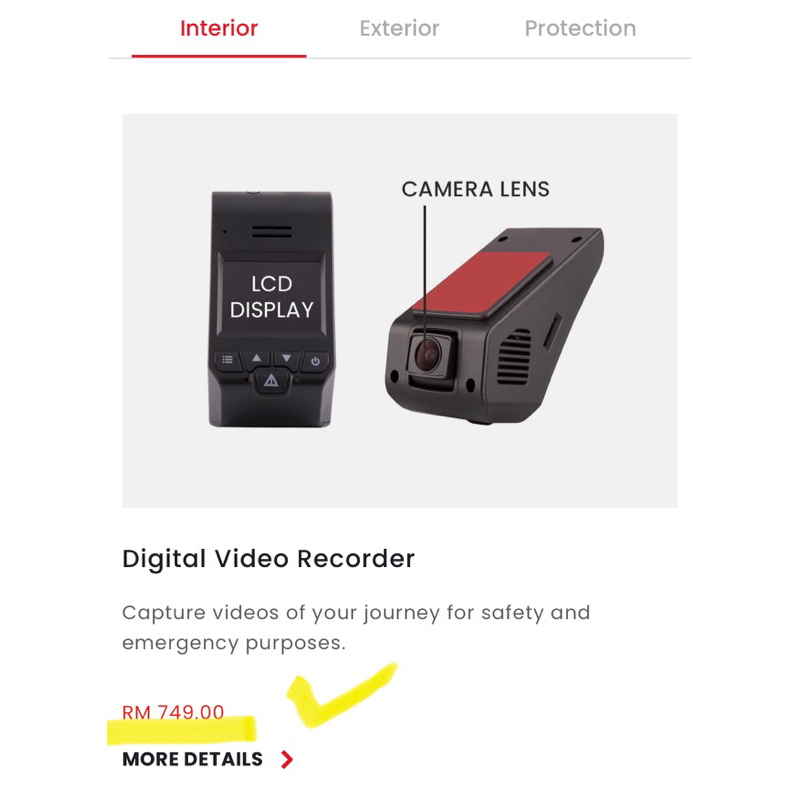
Task: Click the down arrow button on the recorder
Action: pyautogui.click(x=287, y=358)
